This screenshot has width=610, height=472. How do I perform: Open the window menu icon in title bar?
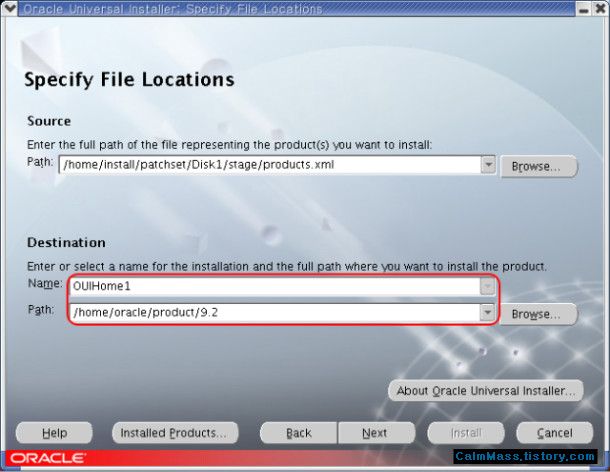coord(9,8)
